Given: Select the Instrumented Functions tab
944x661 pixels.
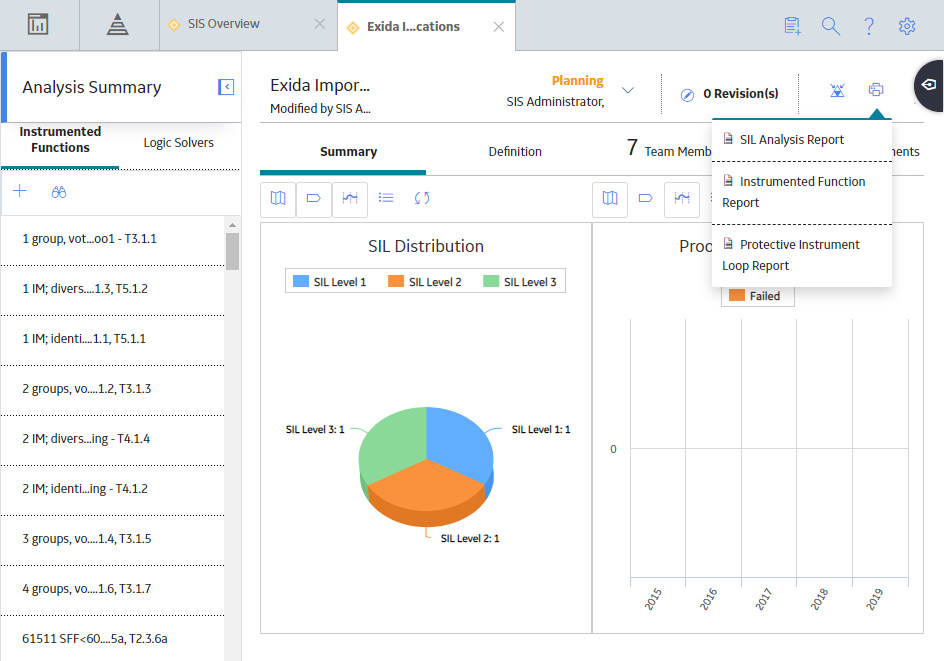Looking at the screenshot, I should click(x=60, y=140).
